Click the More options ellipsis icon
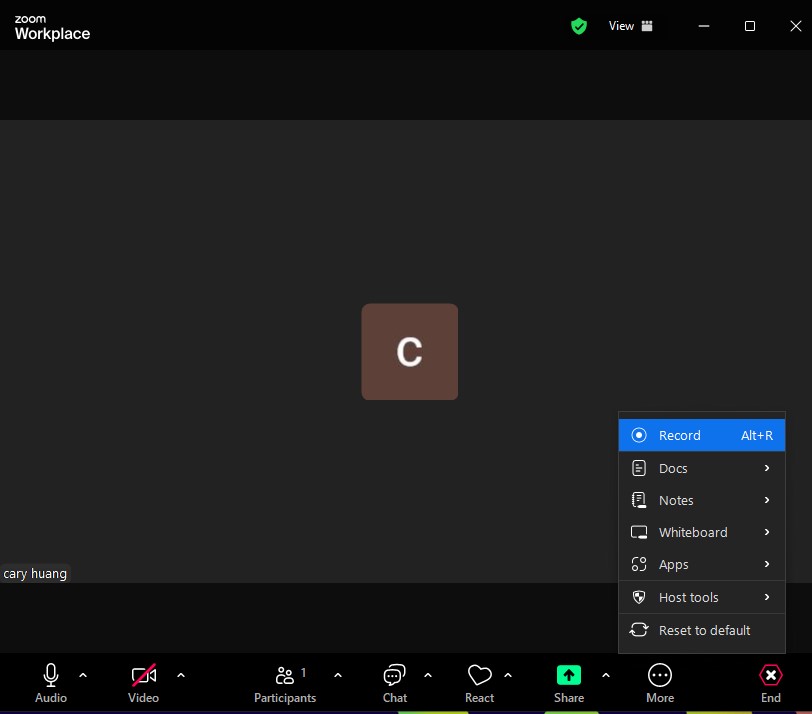812x714 pixels. pyautogui.click(x=660, y=675)
